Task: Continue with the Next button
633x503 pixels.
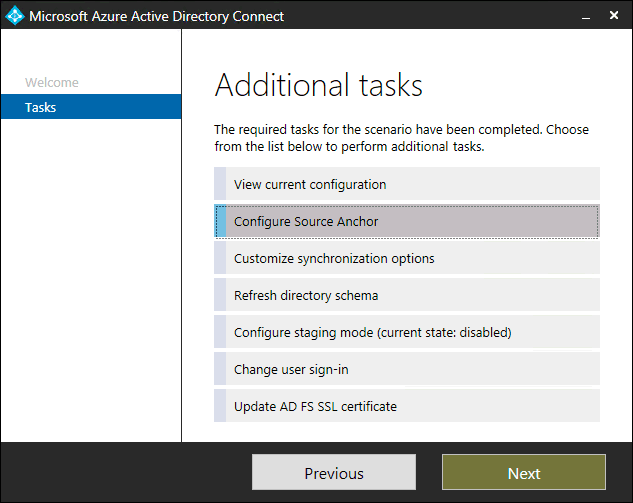Action: point(524,472)
